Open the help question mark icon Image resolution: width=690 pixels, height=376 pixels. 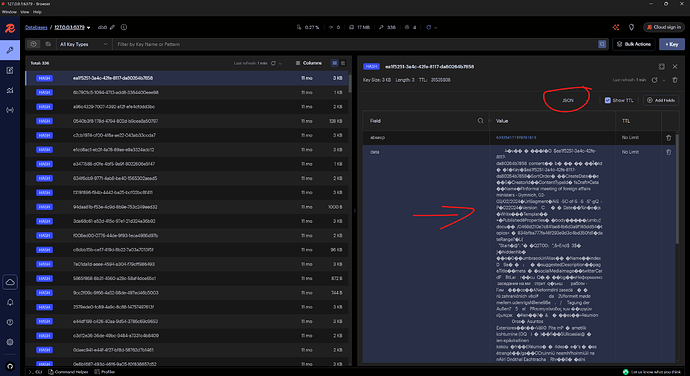pyautogui.click(x=10, y=322)
